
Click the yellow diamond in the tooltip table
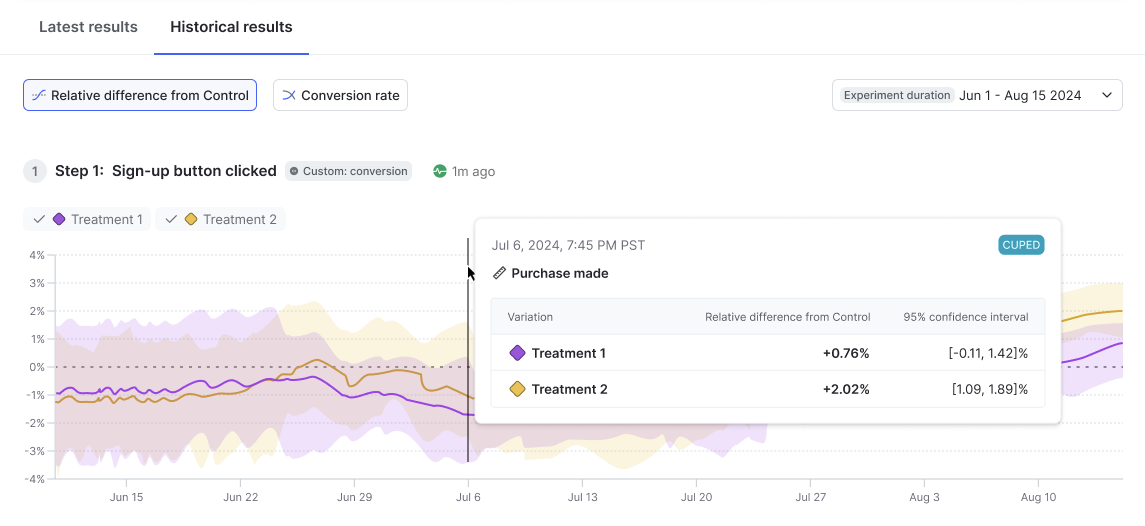(517, 389)
